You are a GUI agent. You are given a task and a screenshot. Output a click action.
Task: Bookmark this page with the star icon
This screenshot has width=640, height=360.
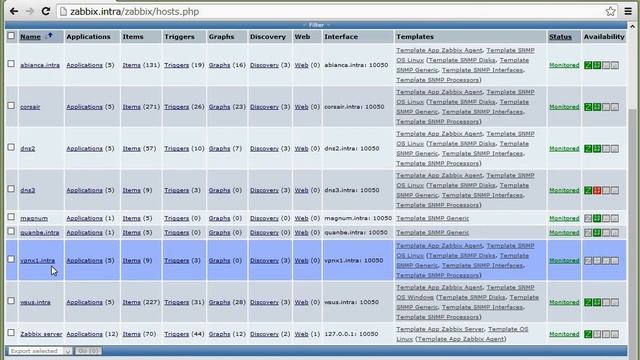pyautogui.click(x=610, y=11)
